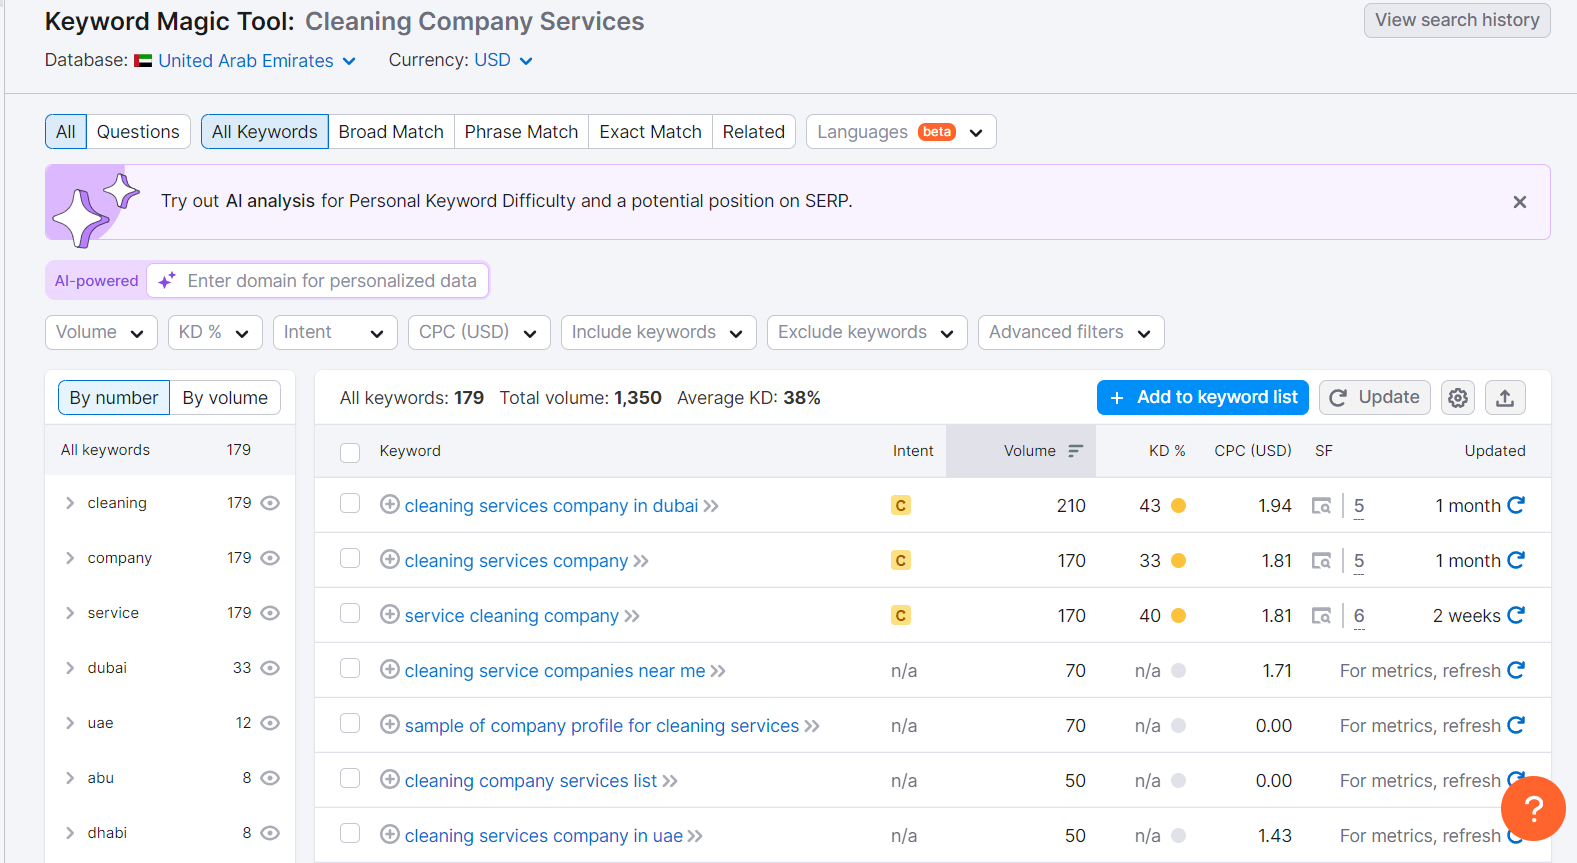This screenshot has width=1577, height=863.
Task: Open the Intent filter dropdown
Action: tap(335, 333)
